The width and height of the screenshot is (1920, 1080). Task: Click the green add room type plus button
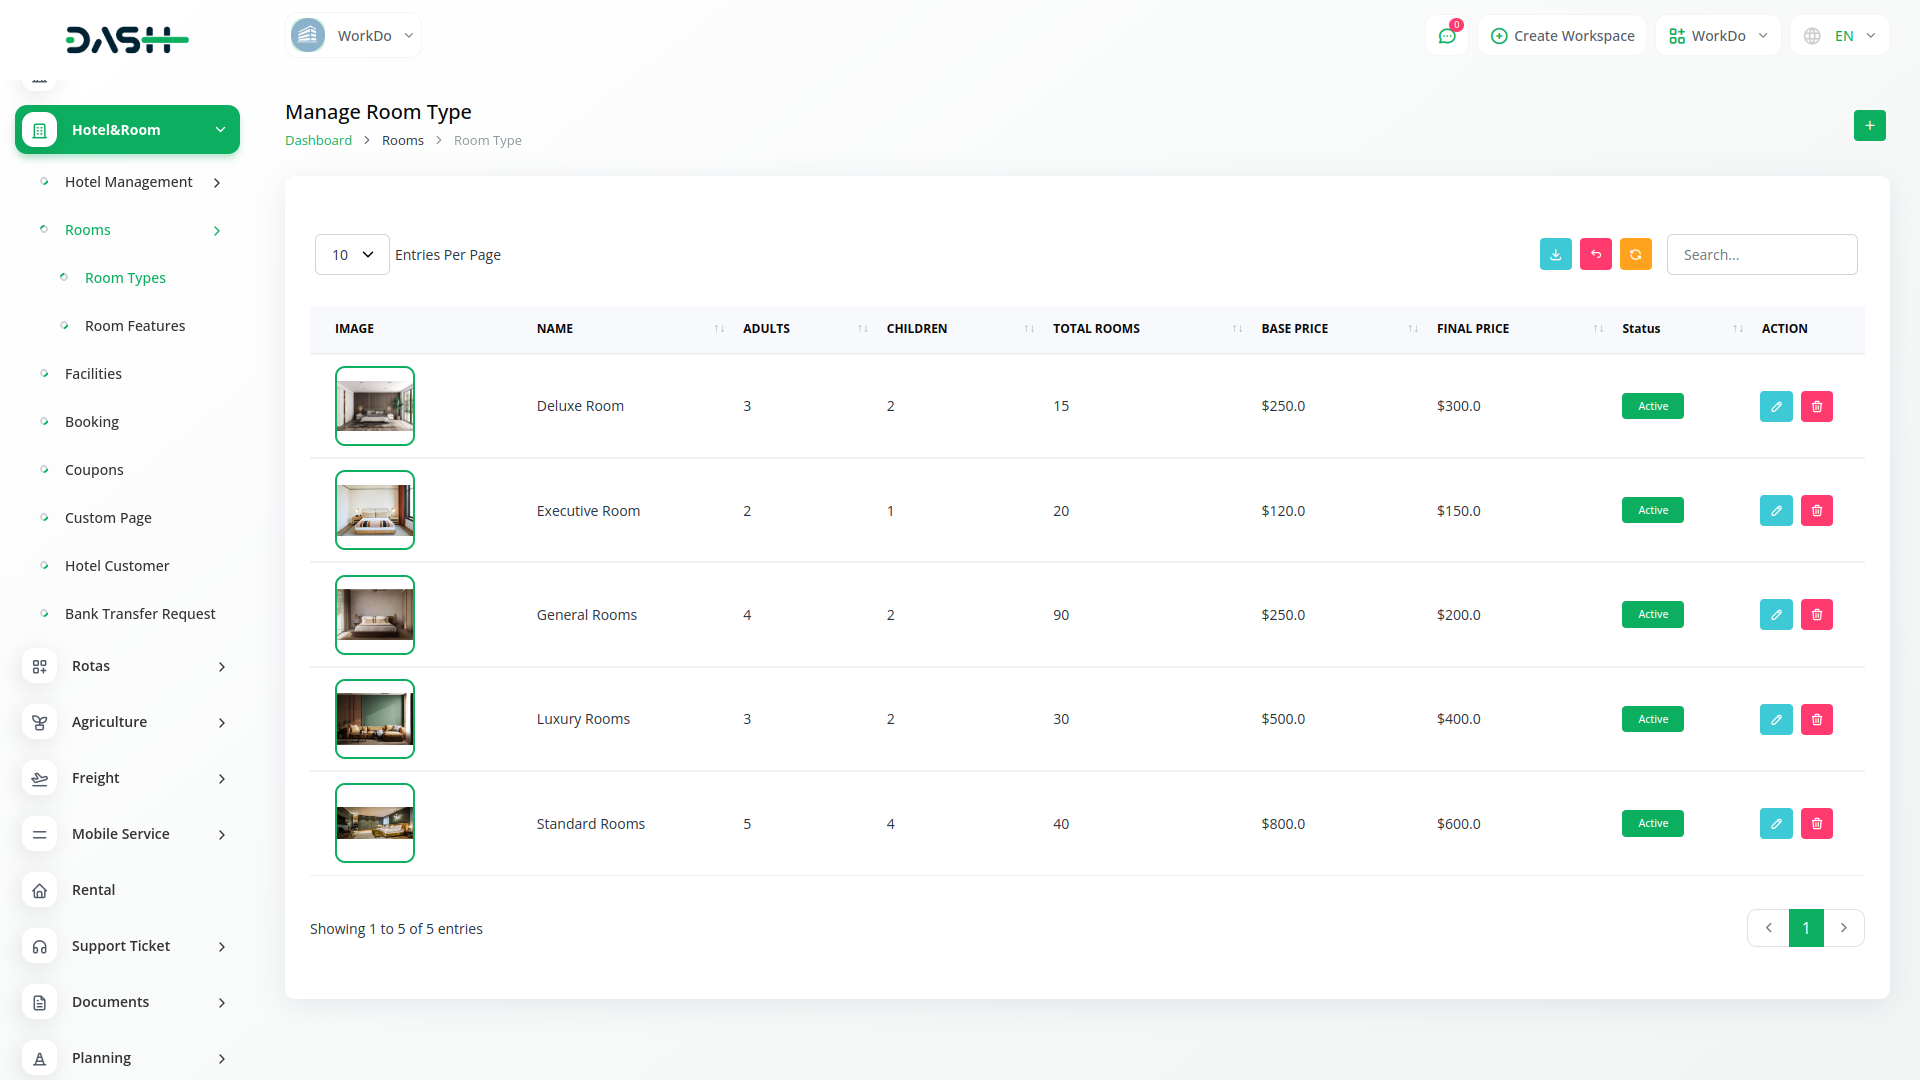point(1869,126)
